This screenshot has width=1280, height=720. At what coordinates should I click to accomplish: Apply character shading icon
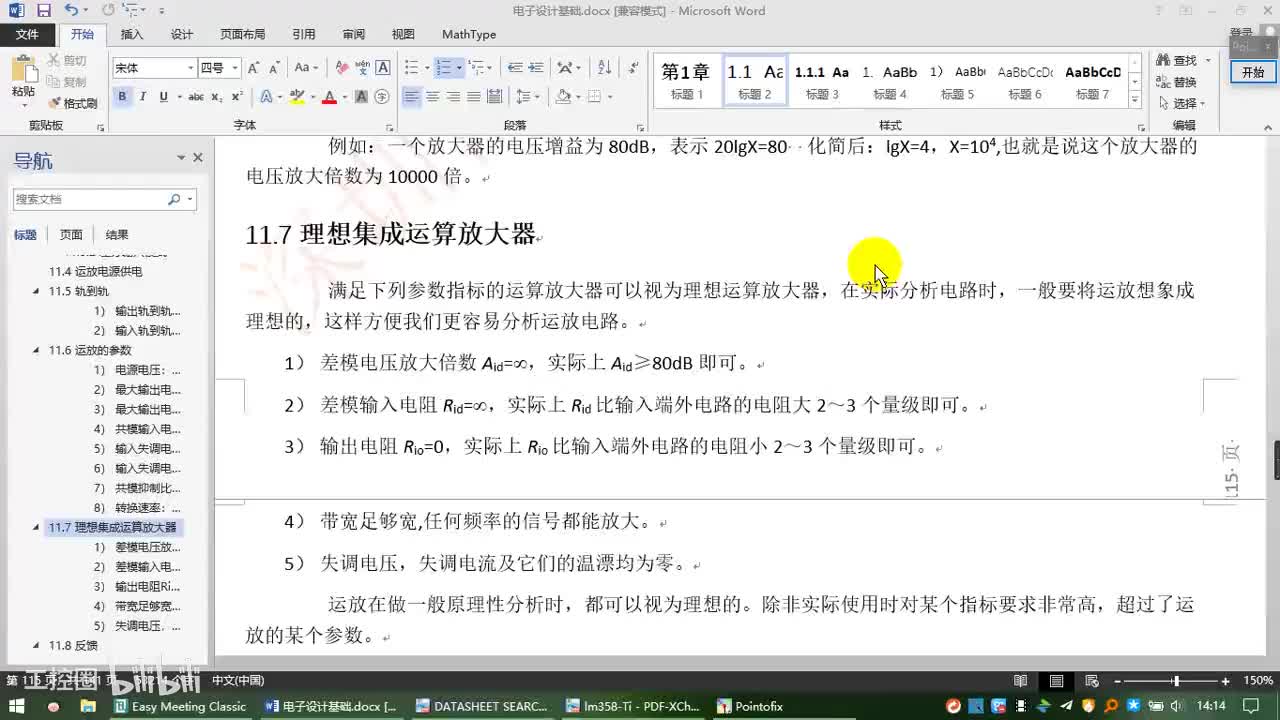click(x=362, y=97)
